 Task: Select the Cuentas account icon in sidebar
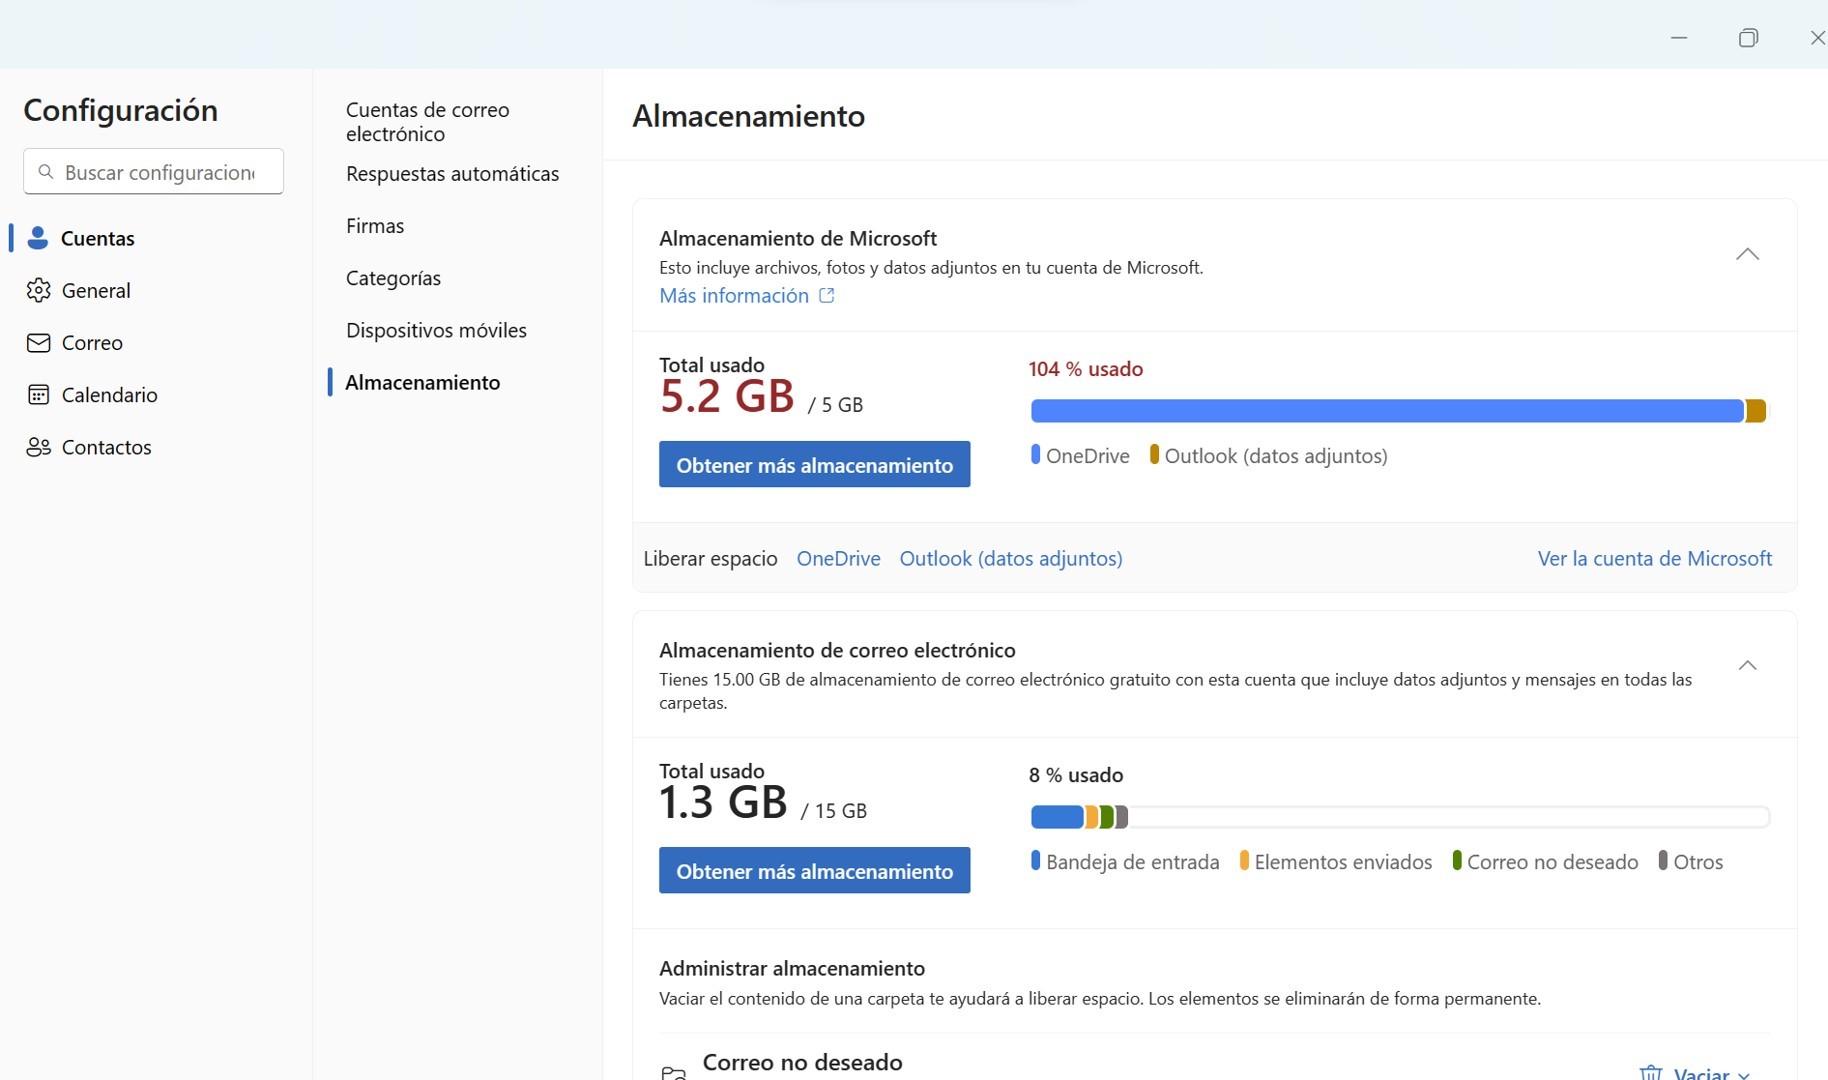[38, 238]
